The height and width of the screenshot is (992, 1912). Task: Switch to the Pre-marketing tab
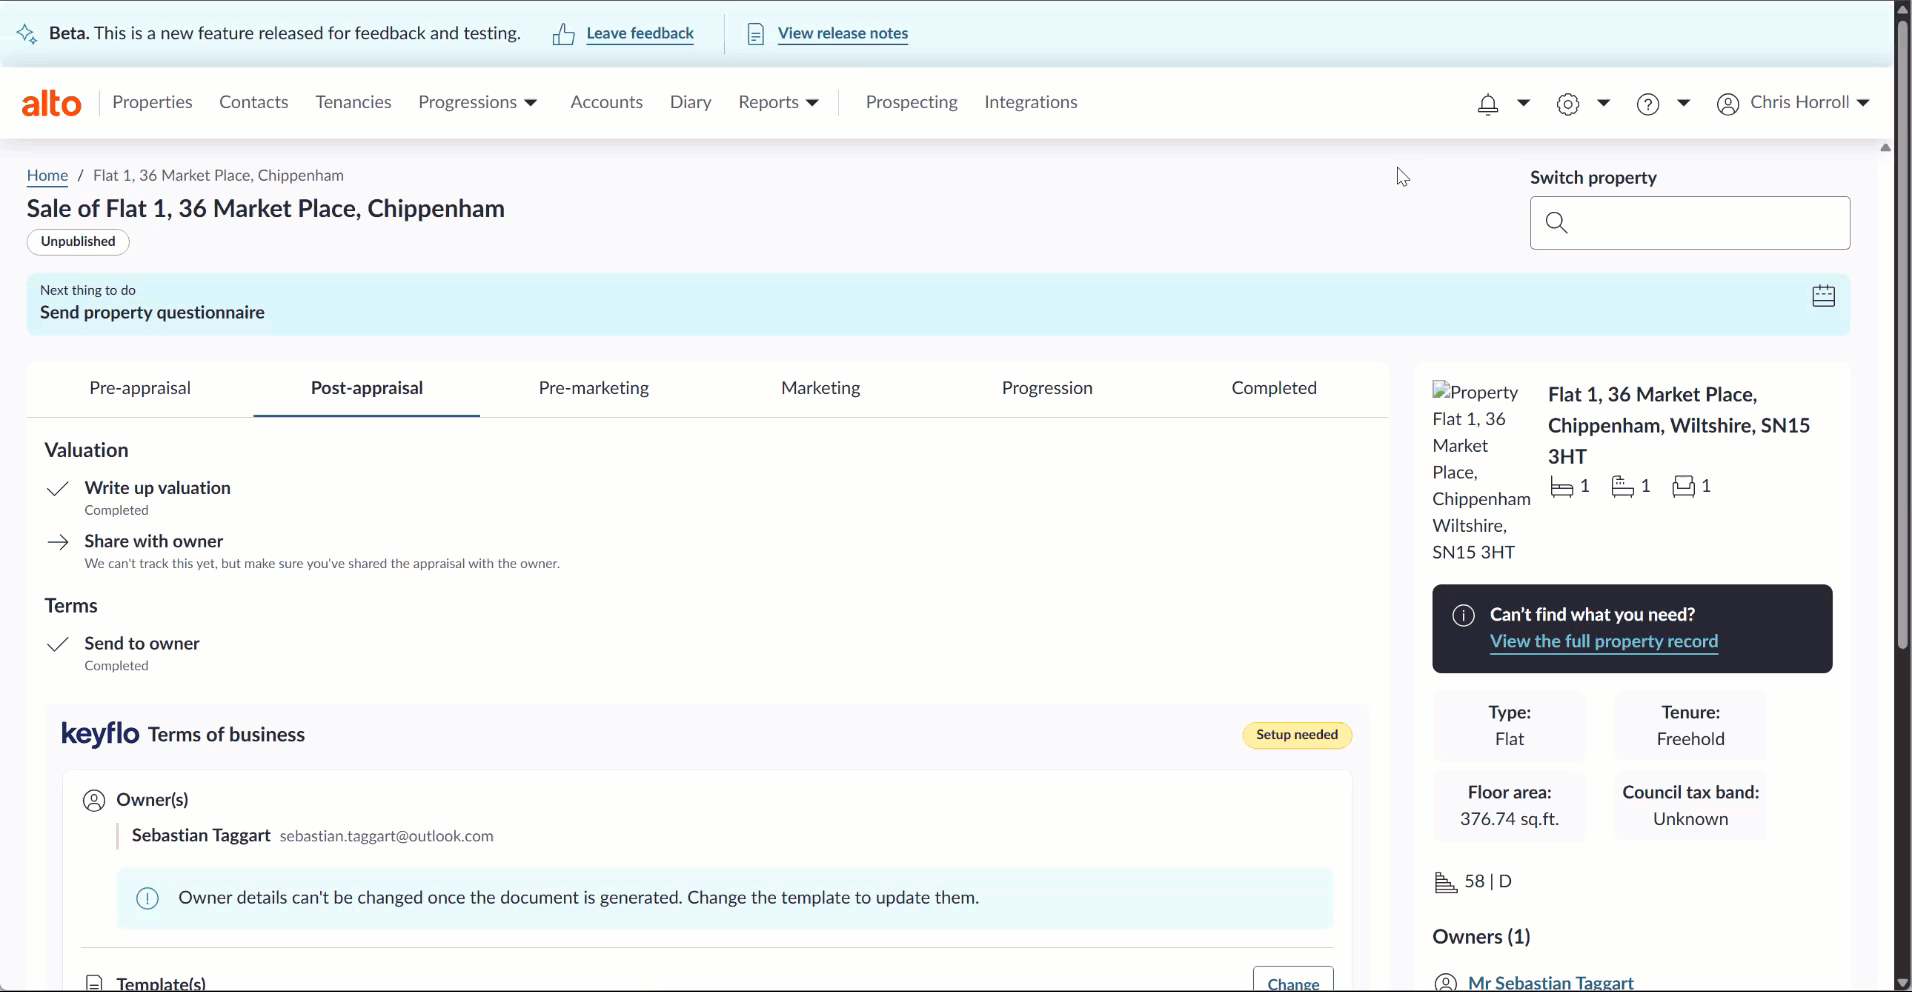pyautogui.click(x=594, y=388)
